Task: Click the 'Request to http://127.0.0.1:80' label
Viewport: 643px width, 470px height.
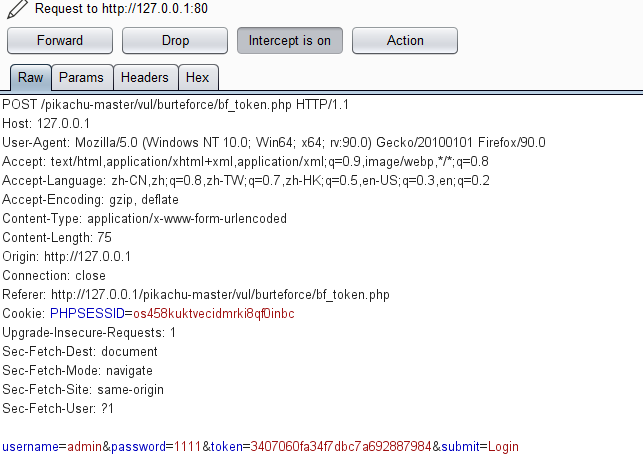Action: tap(121, 9)
